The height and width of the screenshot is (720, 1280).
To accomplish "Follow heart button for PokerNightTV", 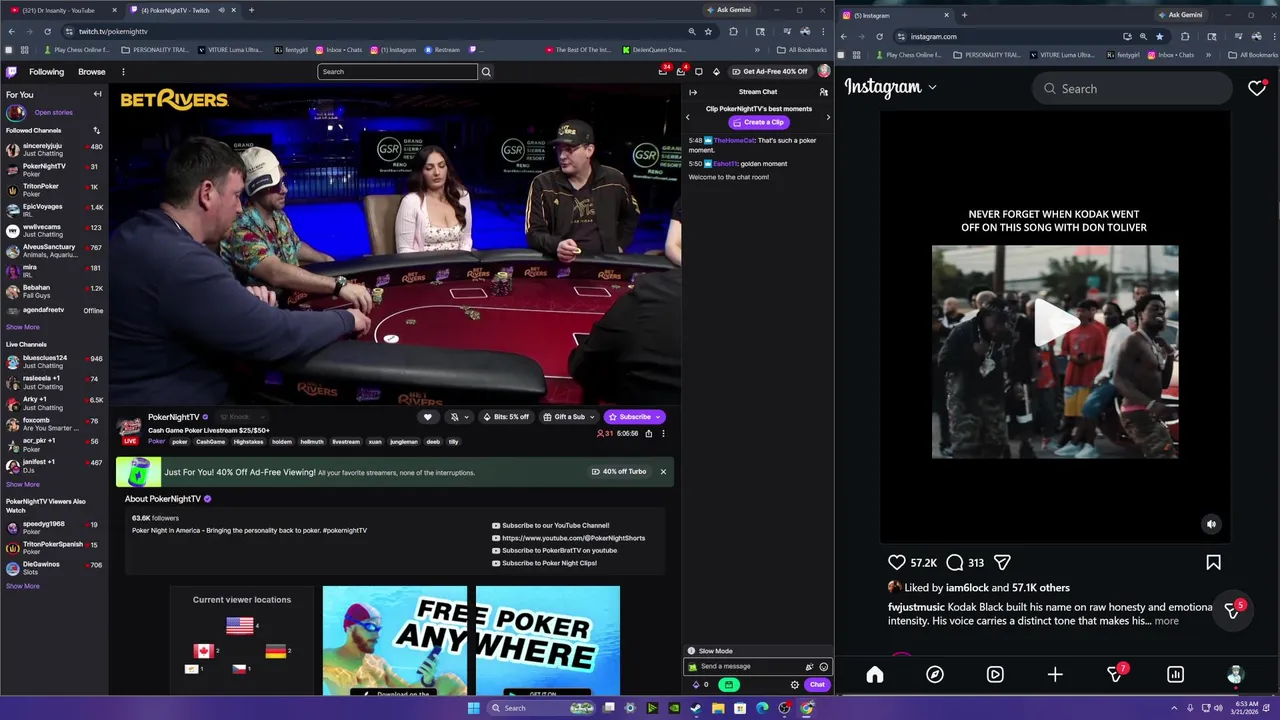I will click(428, 417).
